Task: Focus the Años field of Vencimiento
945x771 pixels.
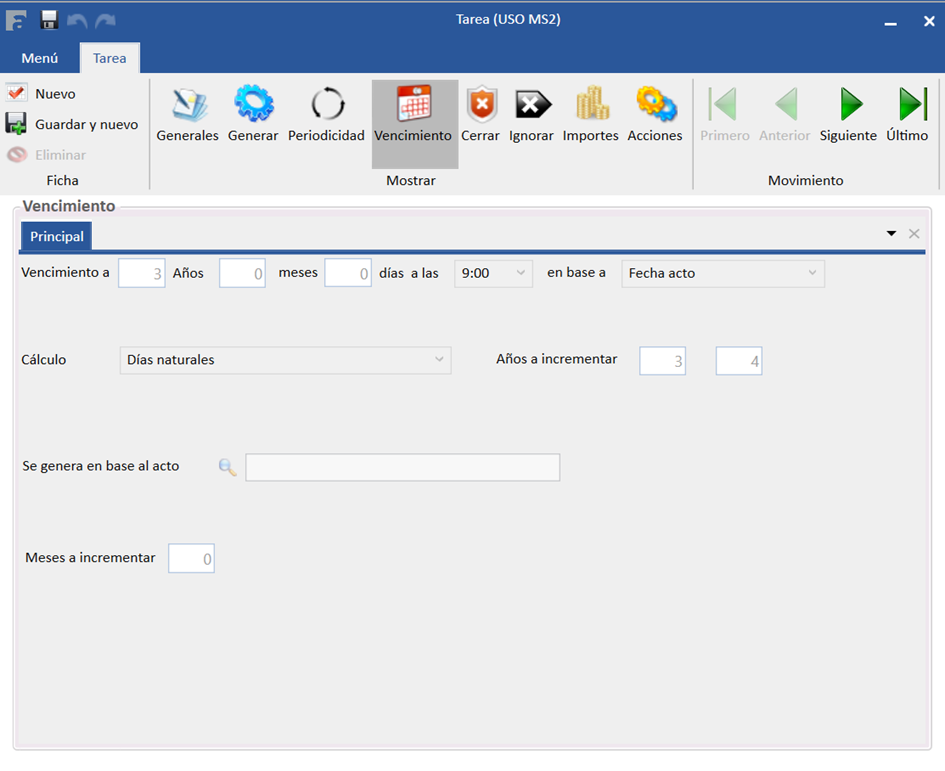Action: pos(142,273)
